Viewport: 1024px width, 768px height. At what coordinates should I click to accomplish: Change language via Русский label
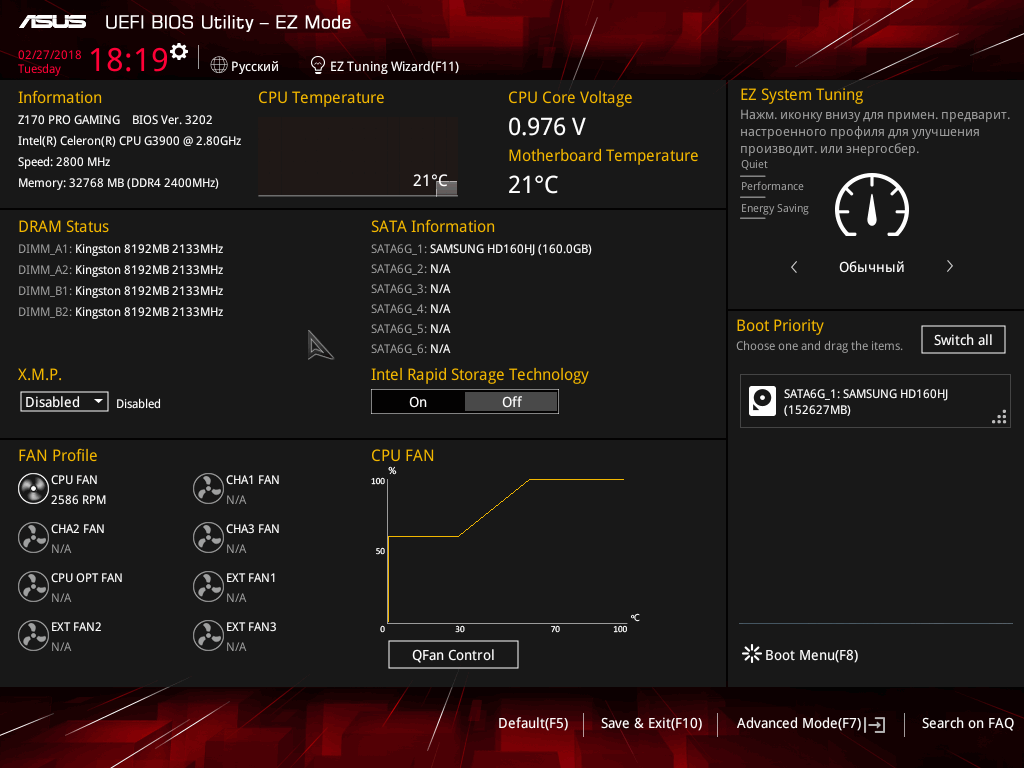(255, 67)
